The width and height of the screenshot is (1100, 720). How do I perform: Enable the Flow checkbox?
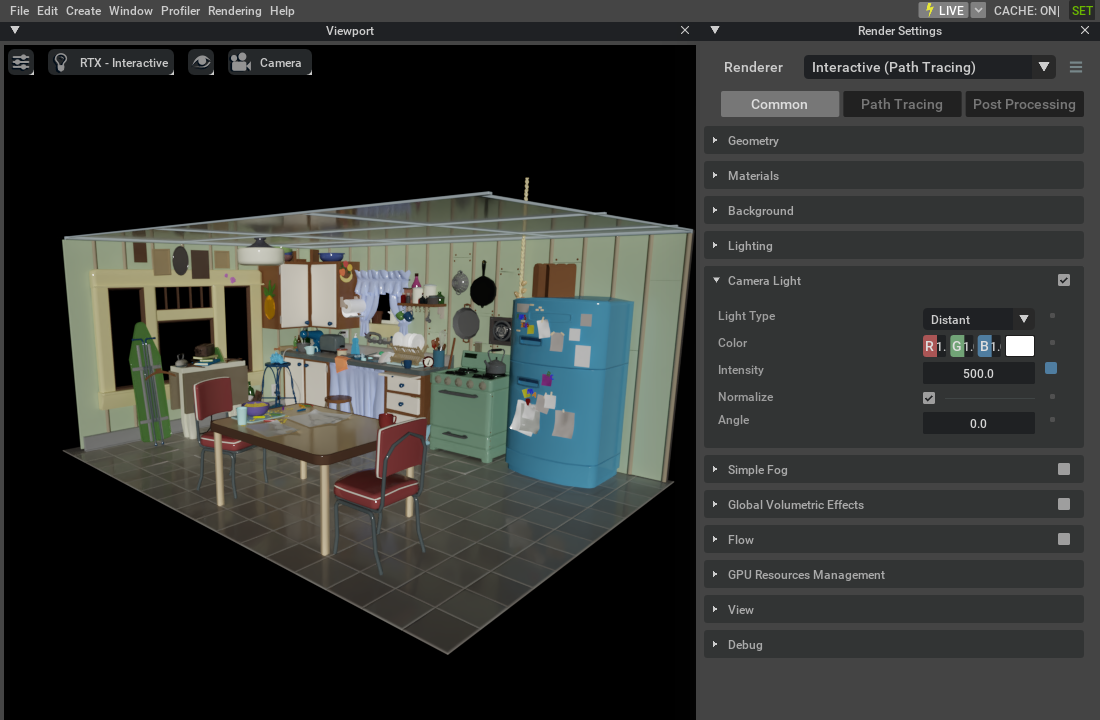1064,539
